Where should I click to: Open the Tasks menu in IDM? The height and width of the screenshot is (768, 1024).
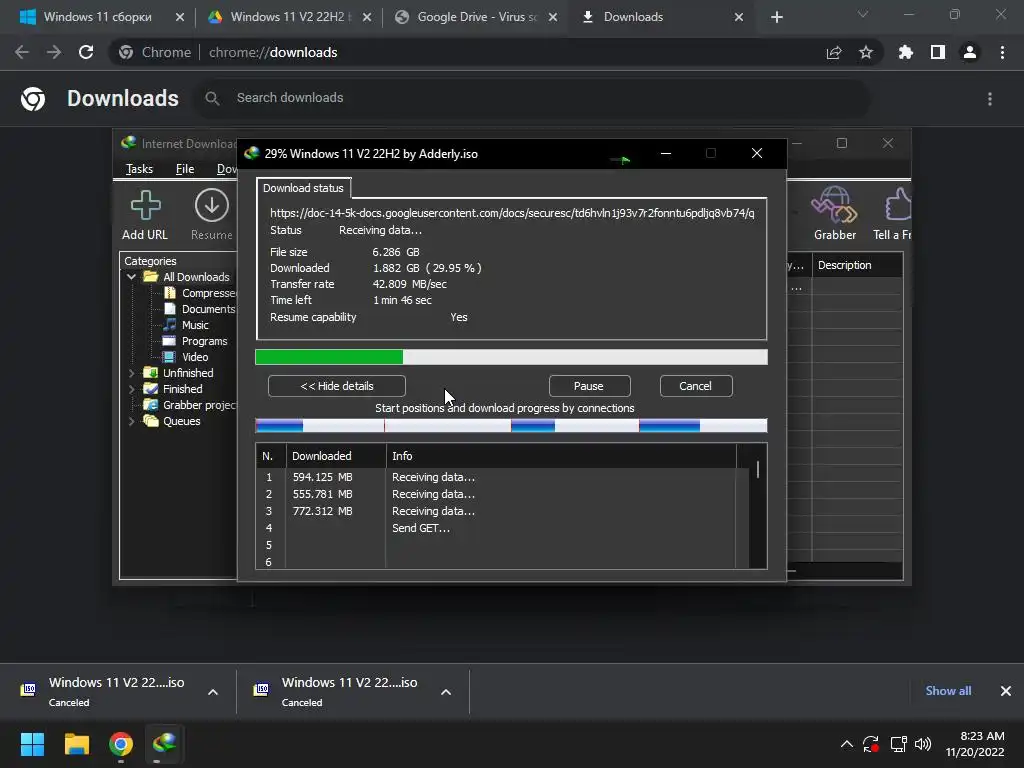pyautogui.click(x=139, y=169)
